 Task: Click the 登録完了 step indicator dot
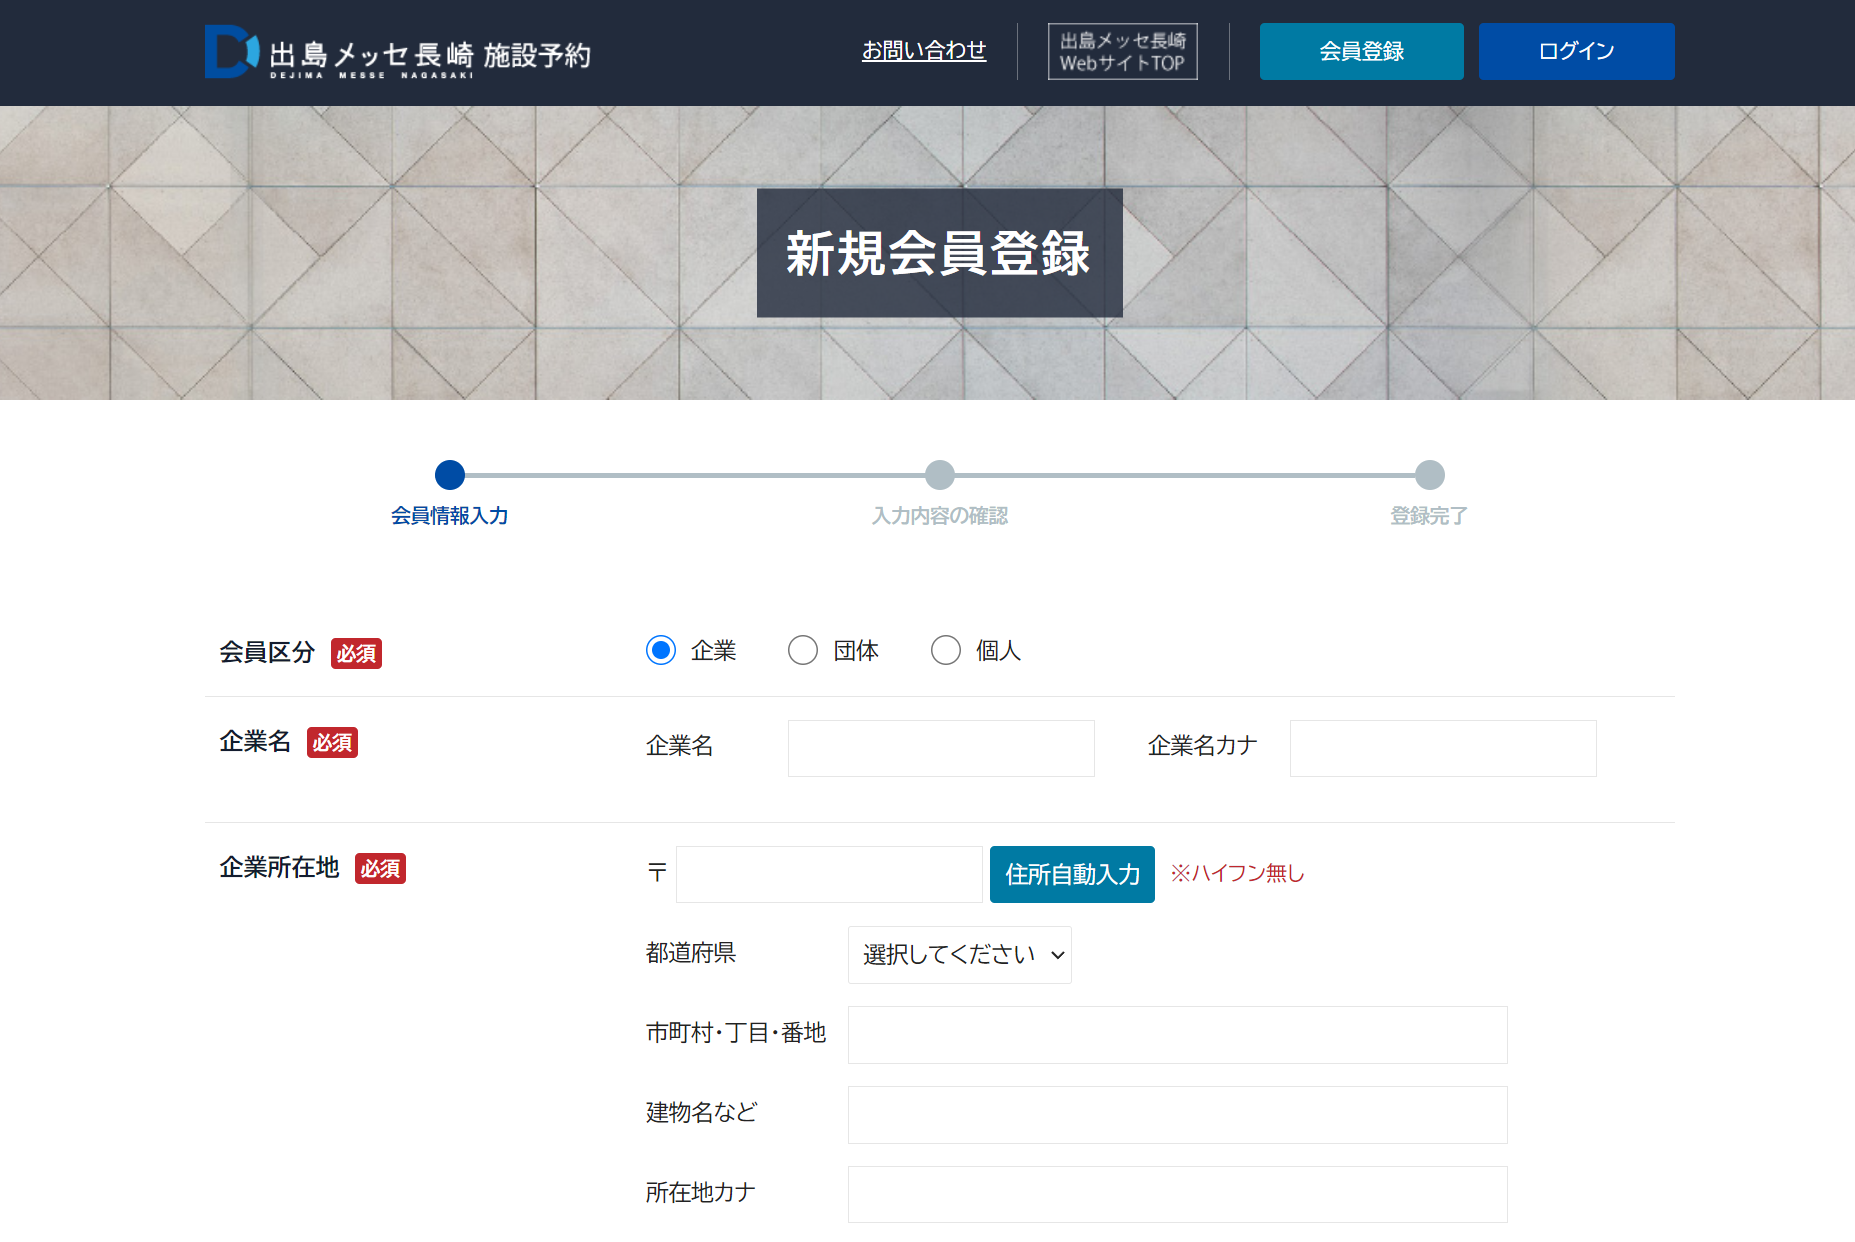point(1430,475)
